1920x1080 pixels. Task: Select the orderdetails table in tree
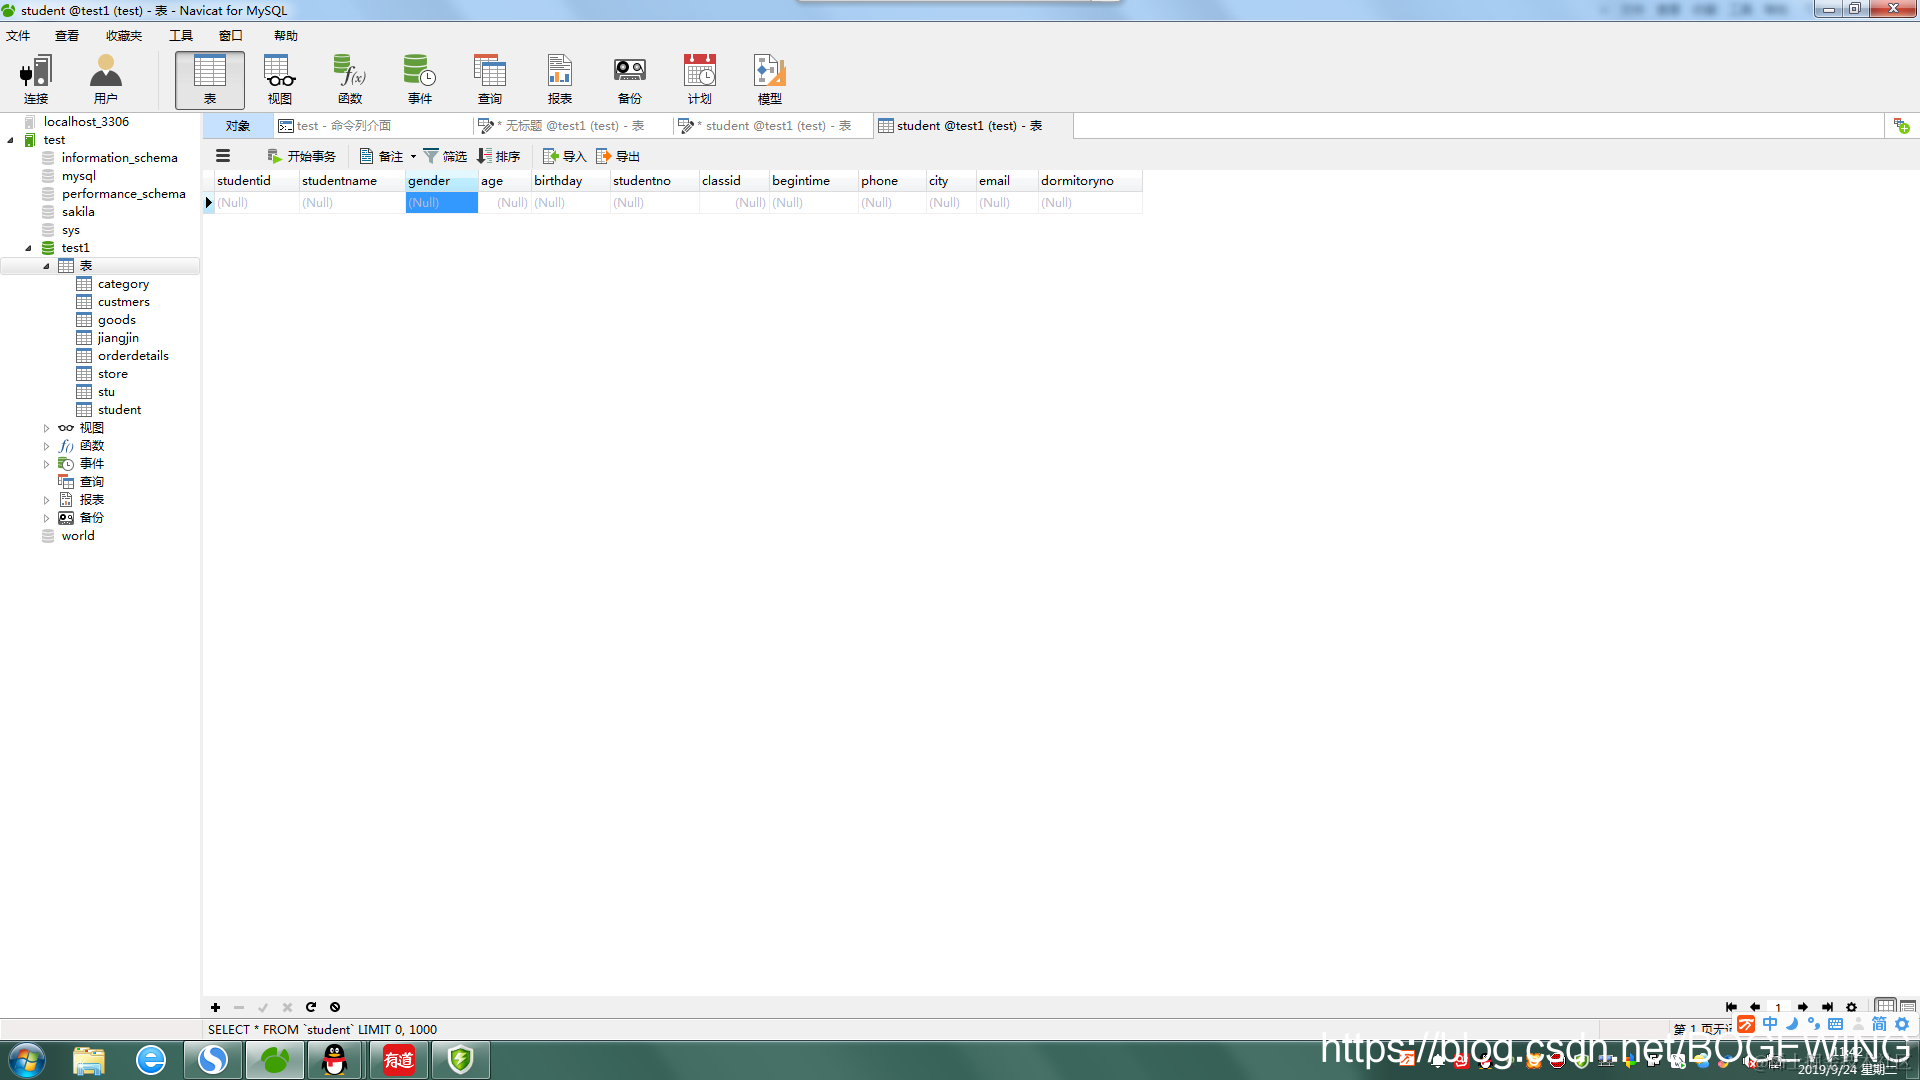pyautogui.click(x=133, y=356)
